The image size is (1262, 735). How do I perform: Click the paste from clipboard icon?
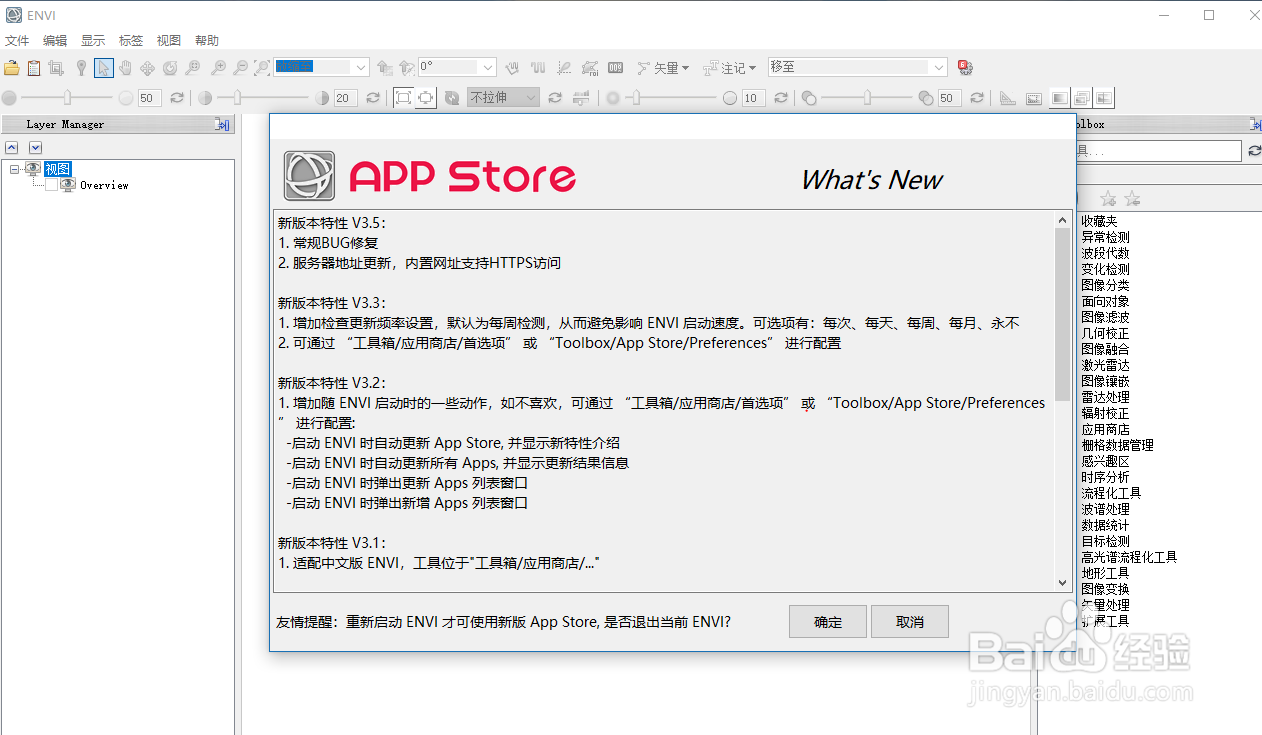(34, 67)
